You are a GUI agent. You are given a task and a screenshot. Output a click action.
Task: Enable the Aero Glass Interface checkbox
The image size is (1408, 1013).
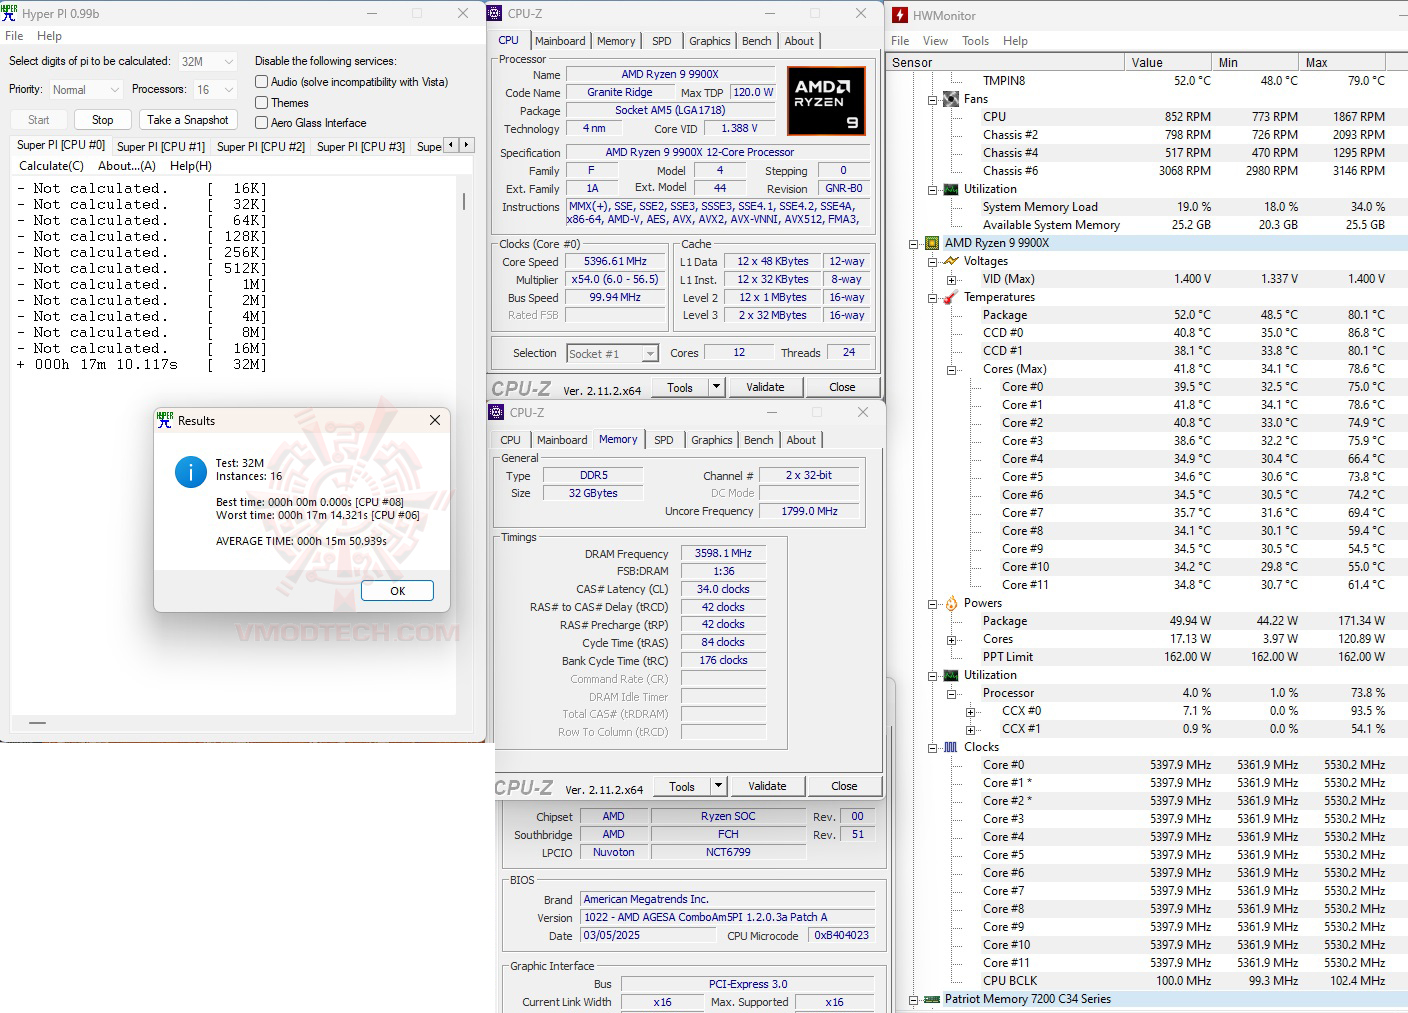pyautogui.click(x=261, y=122)
